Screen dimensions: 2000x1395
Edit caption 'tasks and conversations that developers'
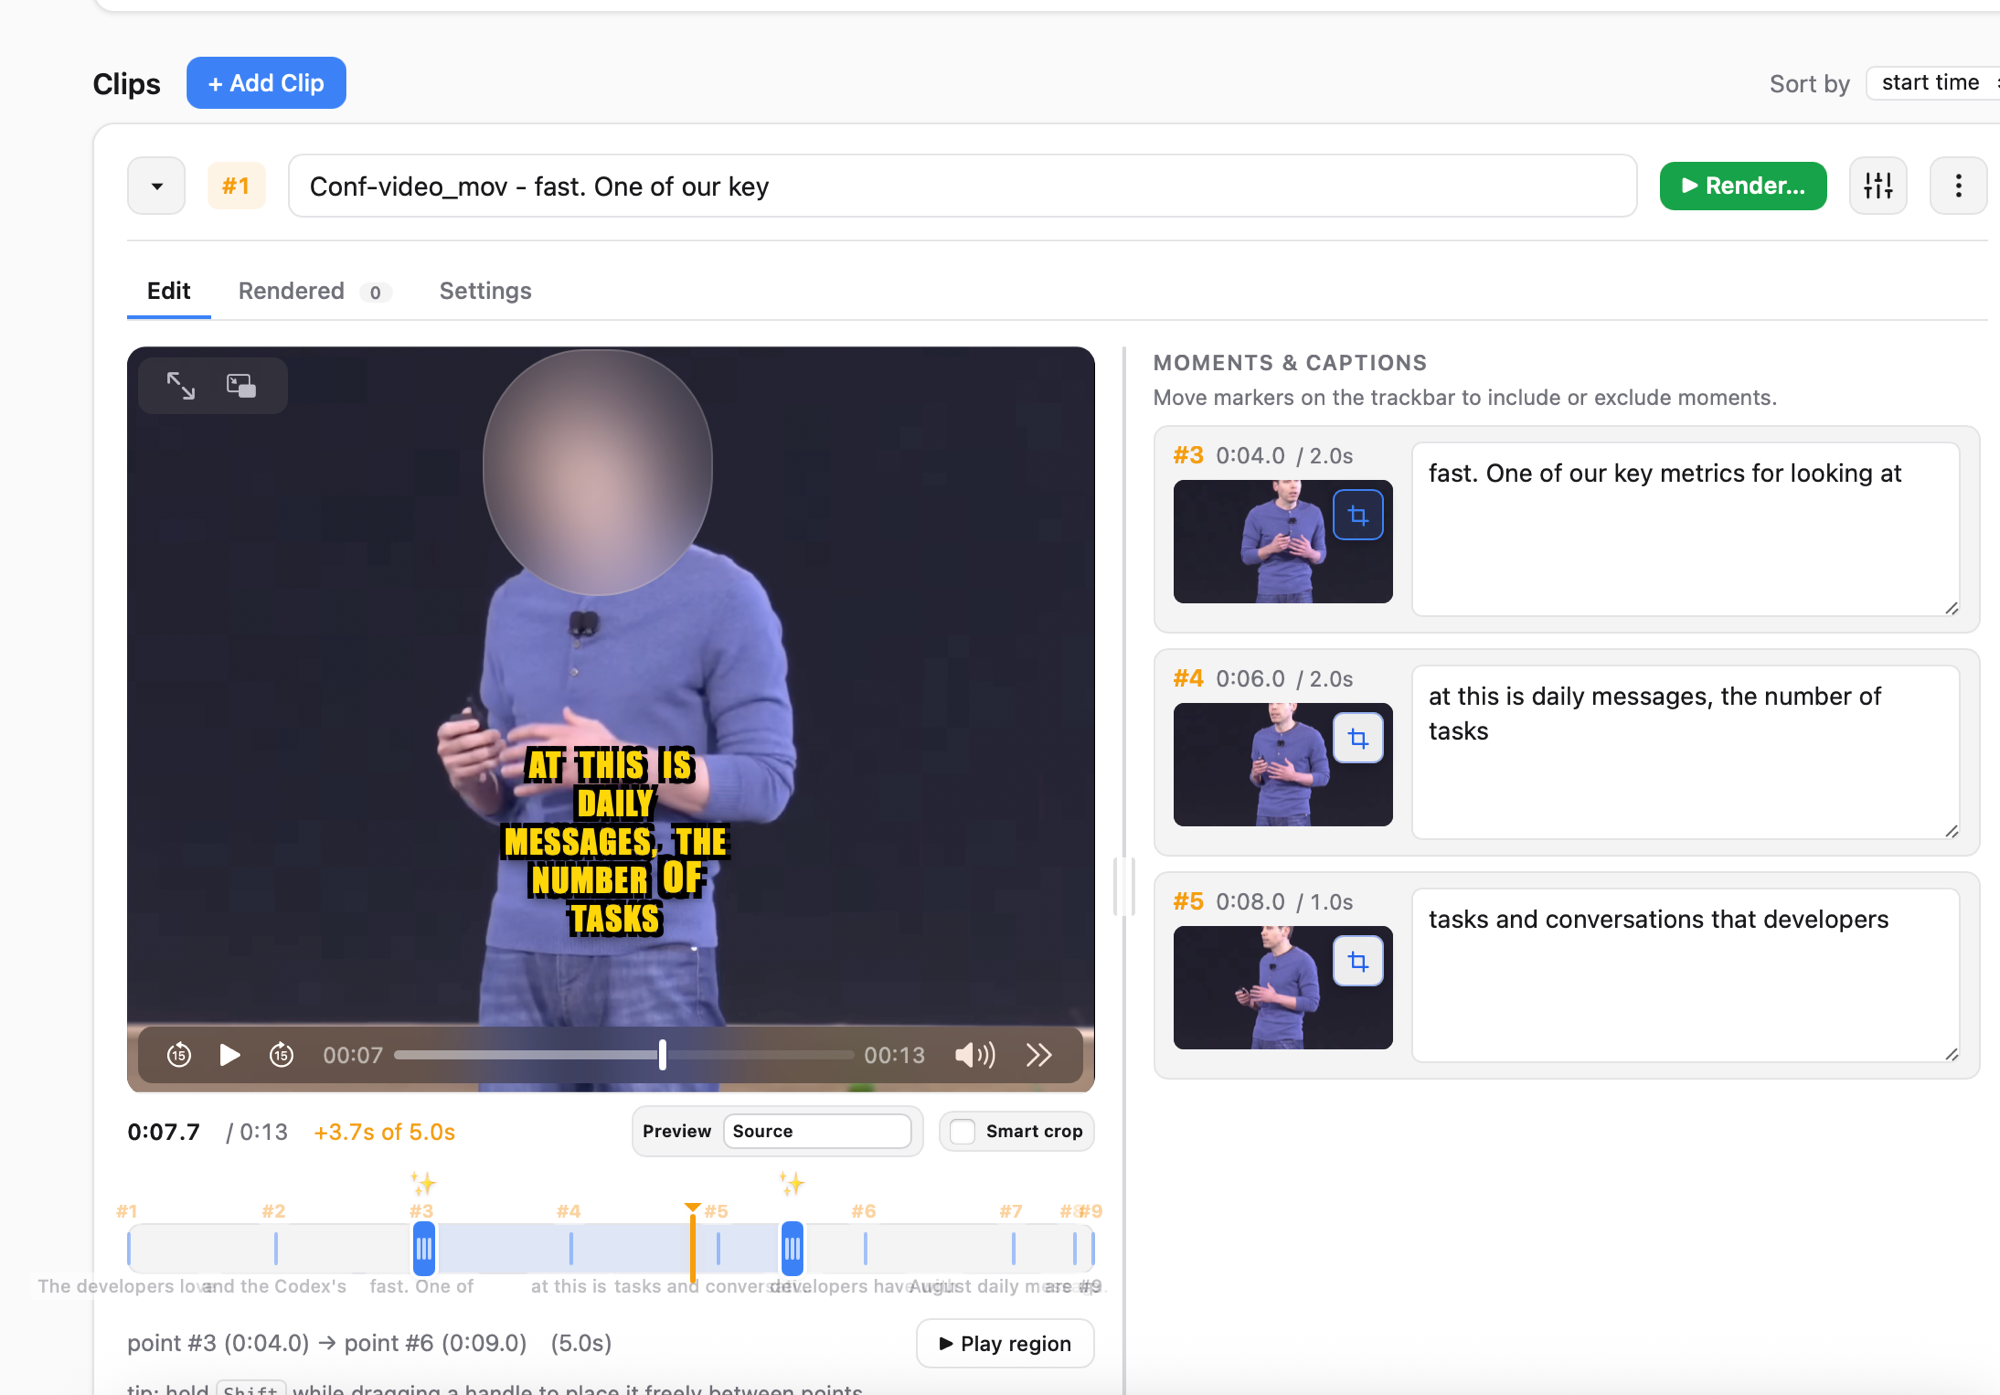point(1686,975)
